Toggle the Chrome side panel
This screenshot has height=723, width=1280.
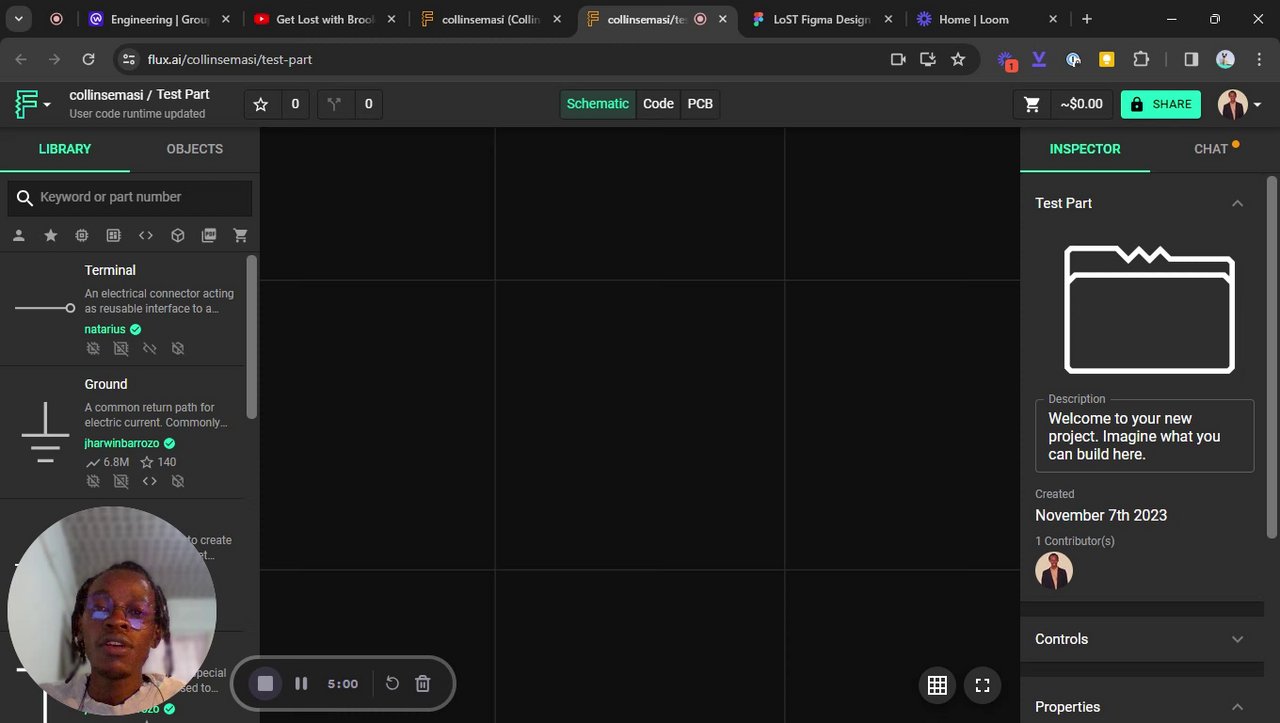(1191, 59)
